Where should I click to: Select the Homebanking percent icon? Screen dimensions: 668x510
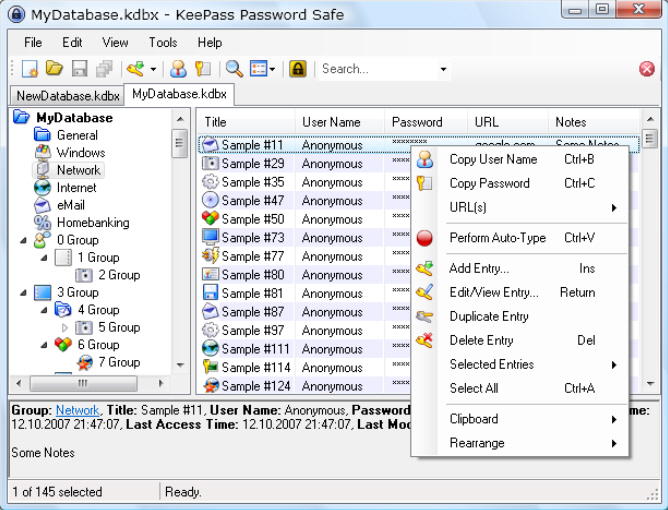pos(42,222)
